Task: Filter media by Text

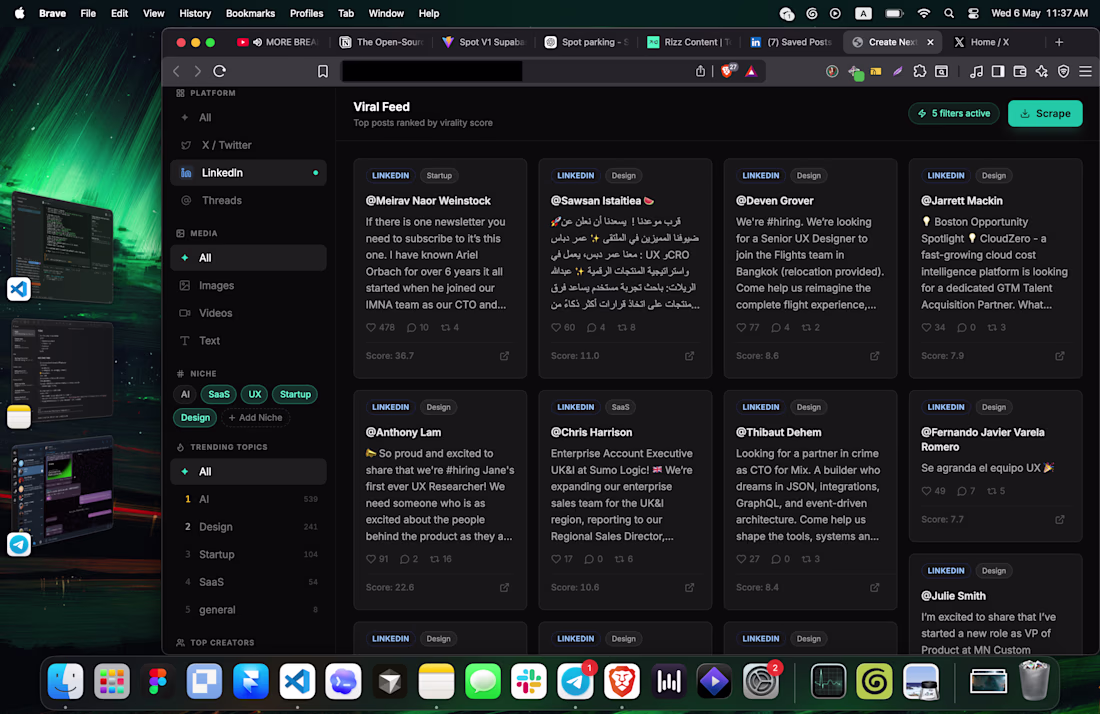Action: [248, 341]
